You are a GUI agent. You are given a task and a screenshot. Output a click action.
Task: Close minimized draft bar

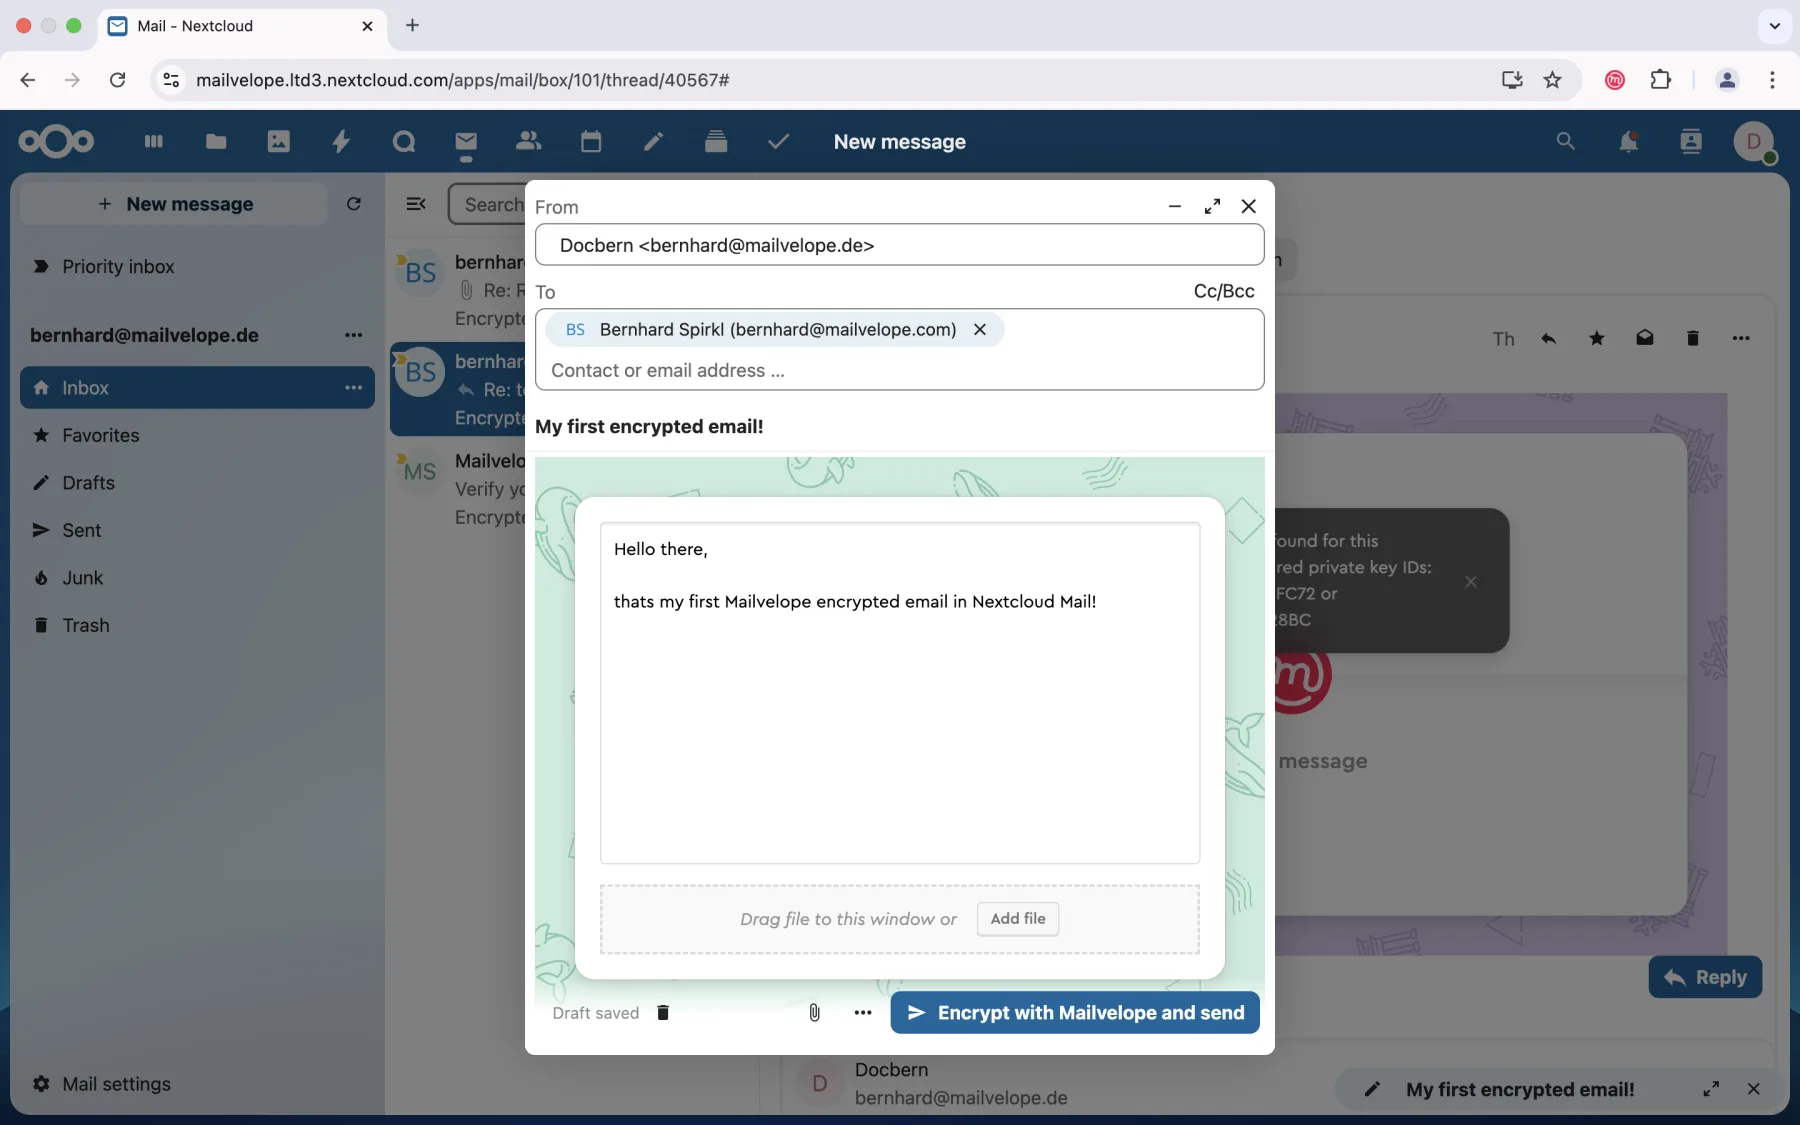click(x=1753, y=1089)
